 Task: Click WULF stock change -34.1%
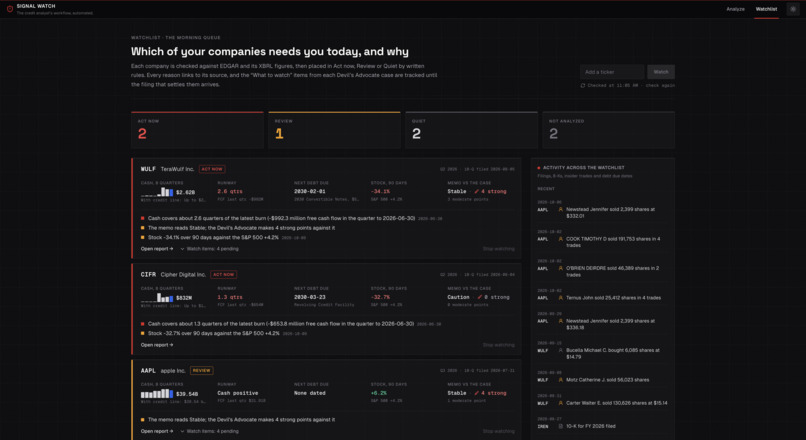[380, 192]
